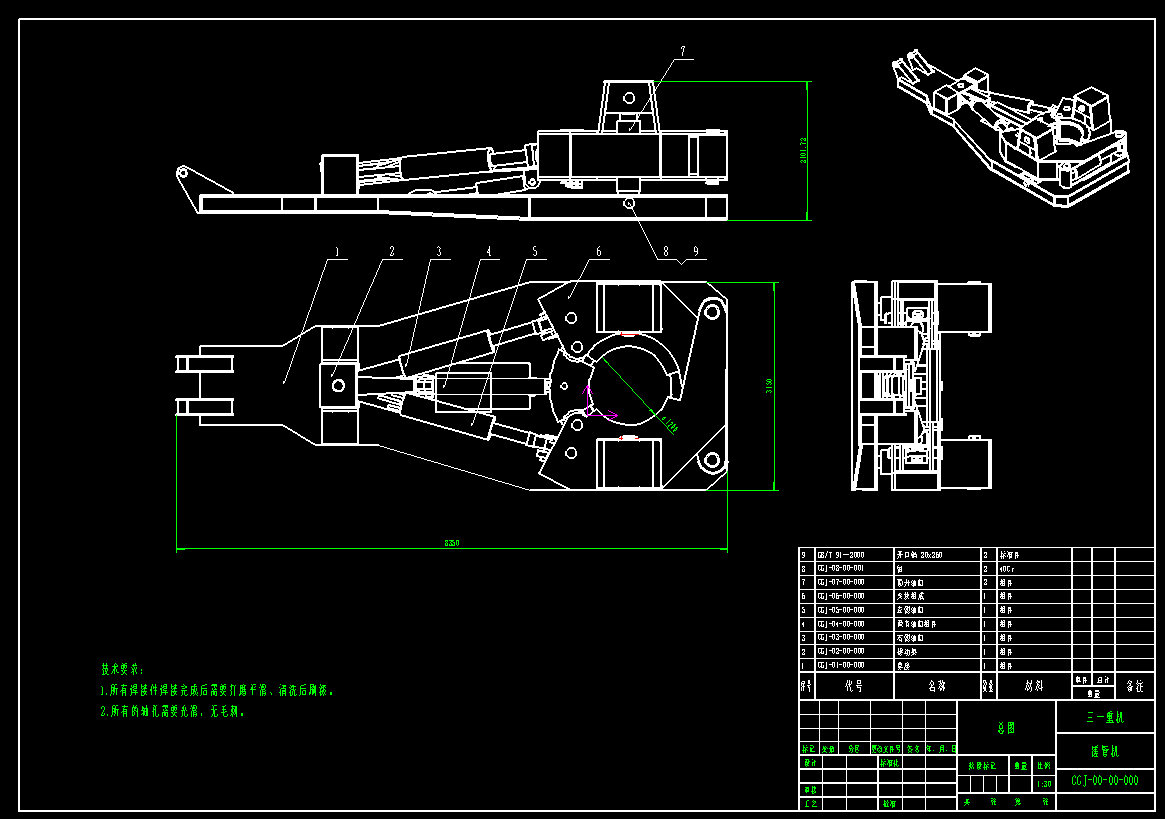Select the 3D isometric view of machine
1165x819 pixels.
[1011, 126]
